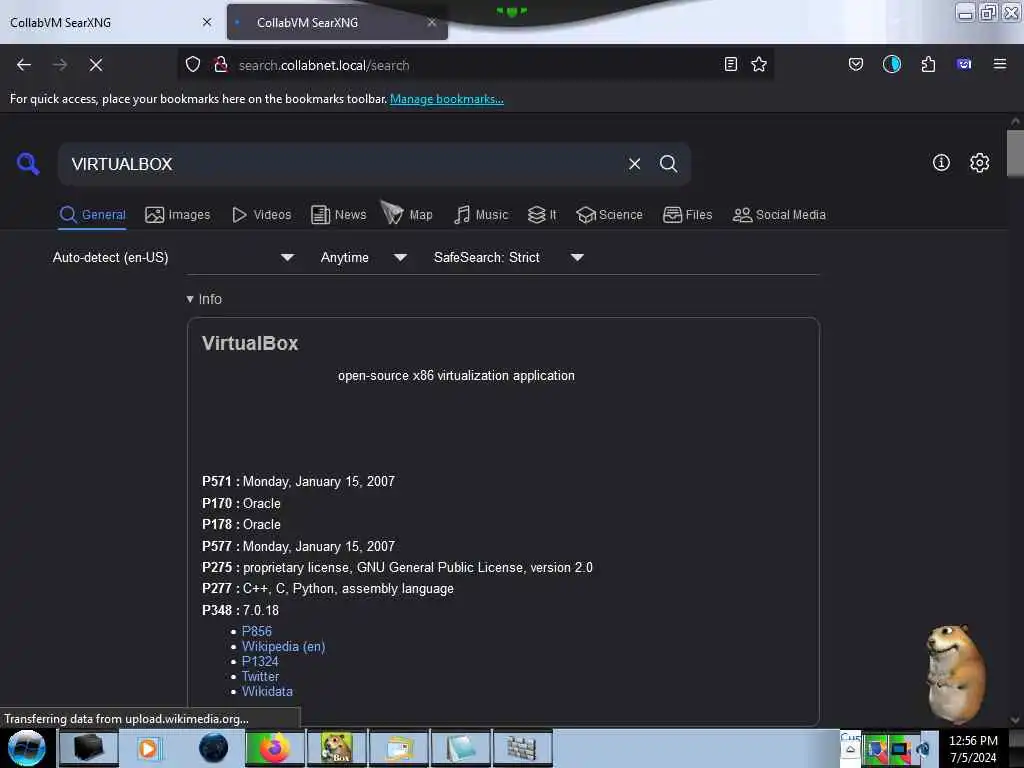
Task: Click the 'P348 : 7.0.18' version line
Action: point(240,610)
